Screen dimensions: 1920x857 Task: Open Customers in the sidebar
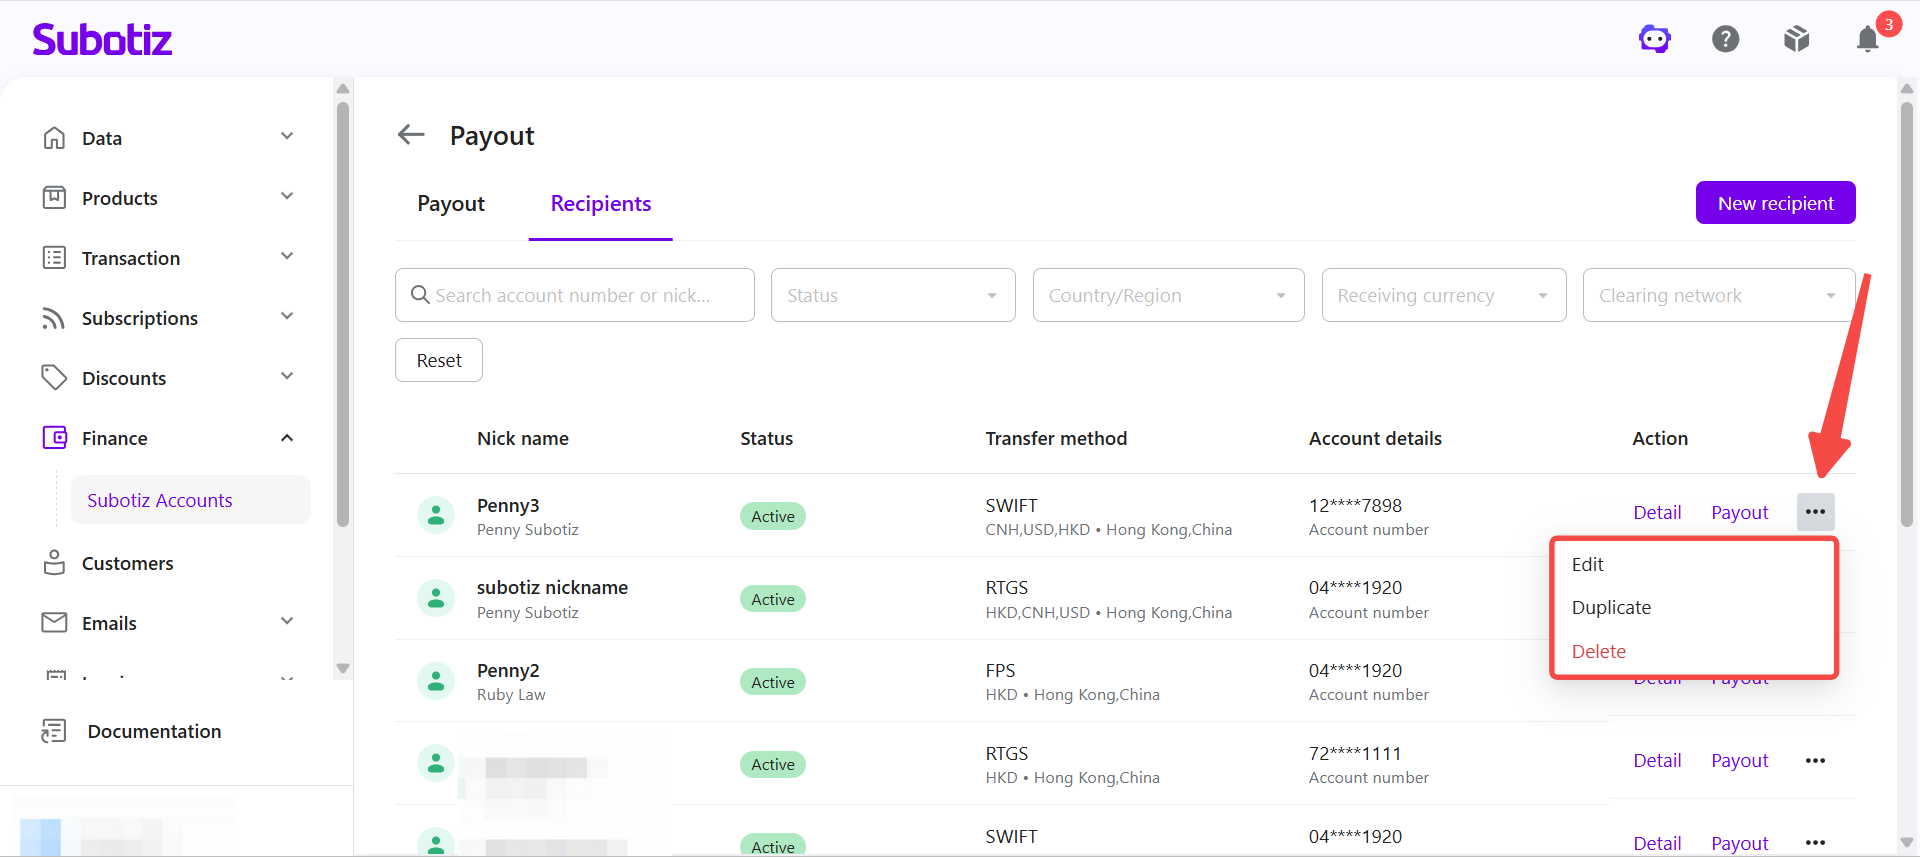127,563
